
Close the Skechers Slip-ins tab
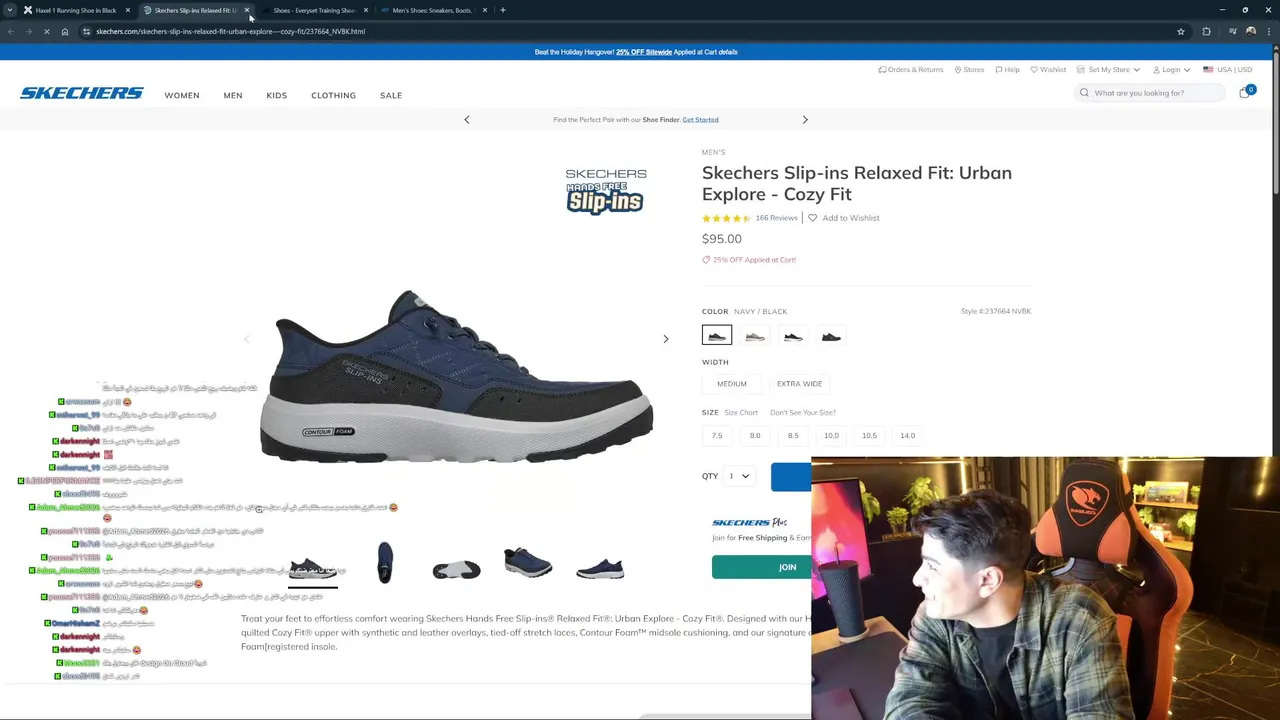[x=247, y=10]
